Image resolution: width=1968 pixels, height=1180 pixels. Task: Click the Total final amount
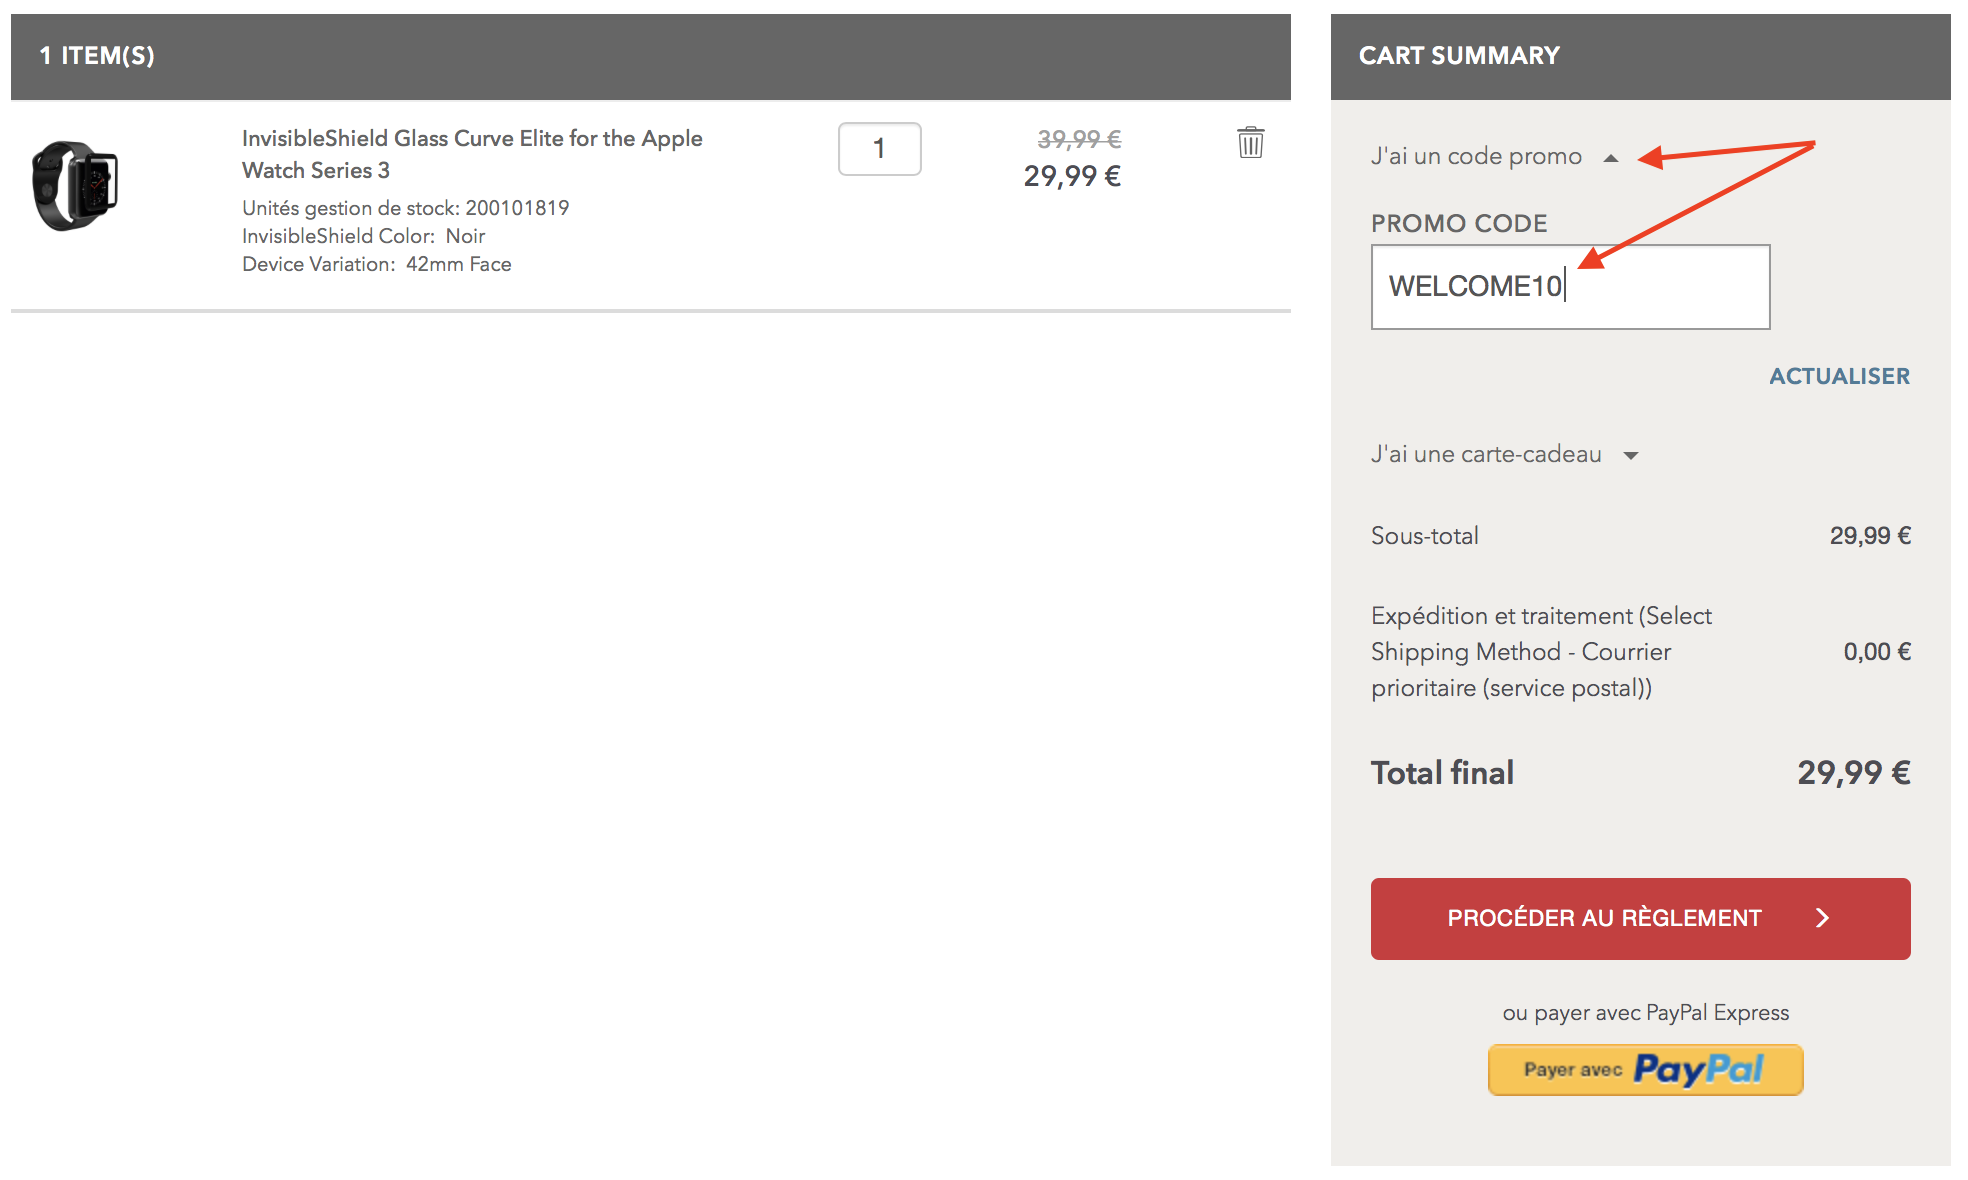coord(1853,772)
